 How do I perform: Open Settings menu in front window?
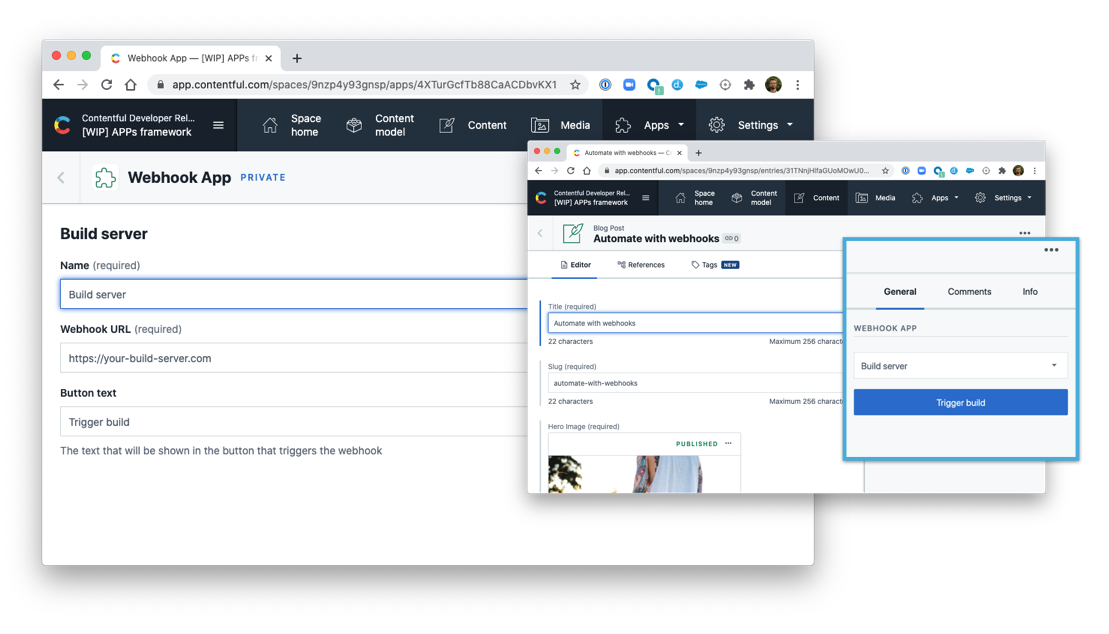coord(1003,198)
